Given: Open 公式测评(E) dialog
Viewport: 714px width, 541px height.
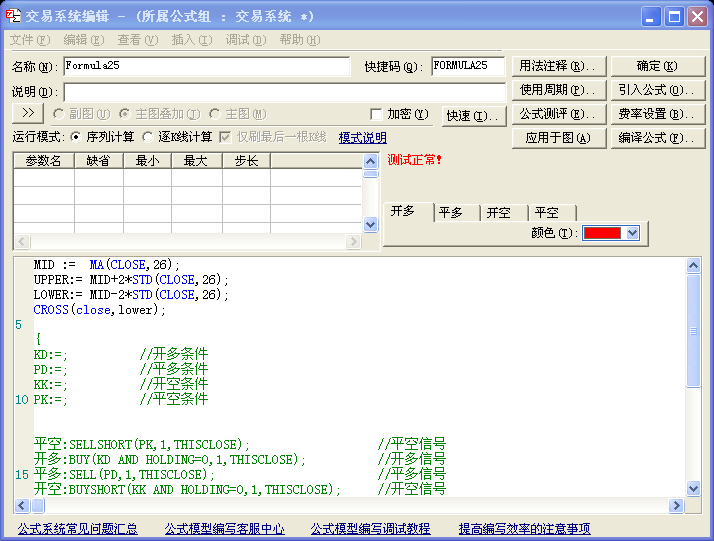Looking at the screenshot, I should 559,114.
